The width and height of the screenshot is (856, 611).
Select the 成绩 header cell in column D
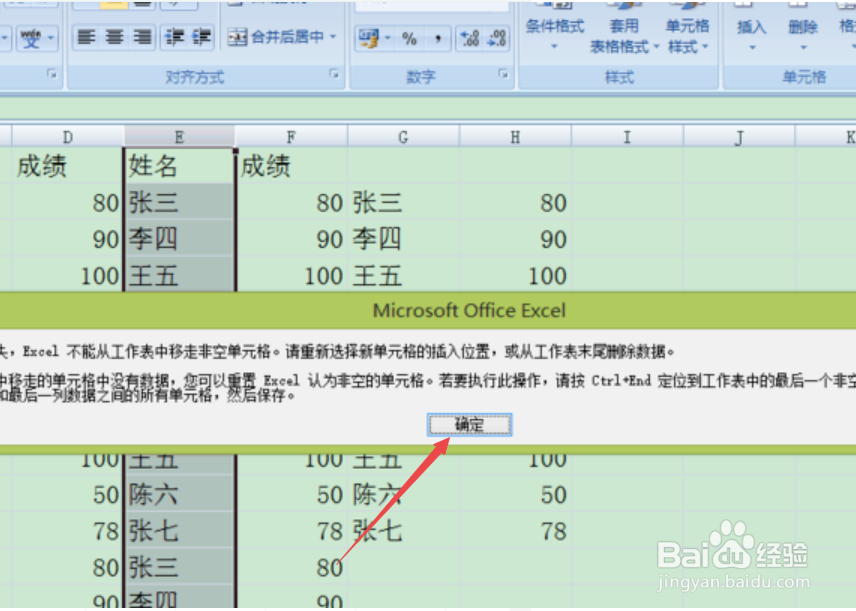pyautogui.click(x=68, y=165)
